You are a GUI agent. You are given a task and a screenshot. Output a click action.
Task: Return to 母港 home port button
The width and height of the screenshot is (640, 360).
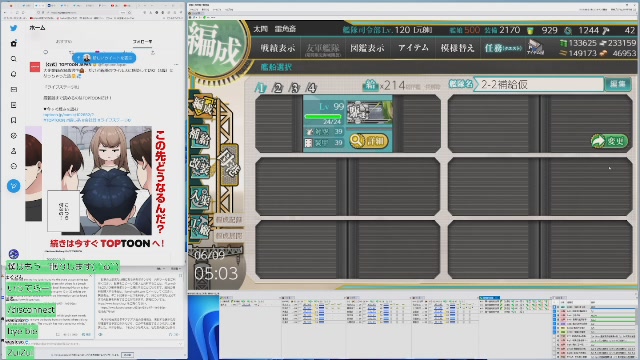[x=229, y=165]
